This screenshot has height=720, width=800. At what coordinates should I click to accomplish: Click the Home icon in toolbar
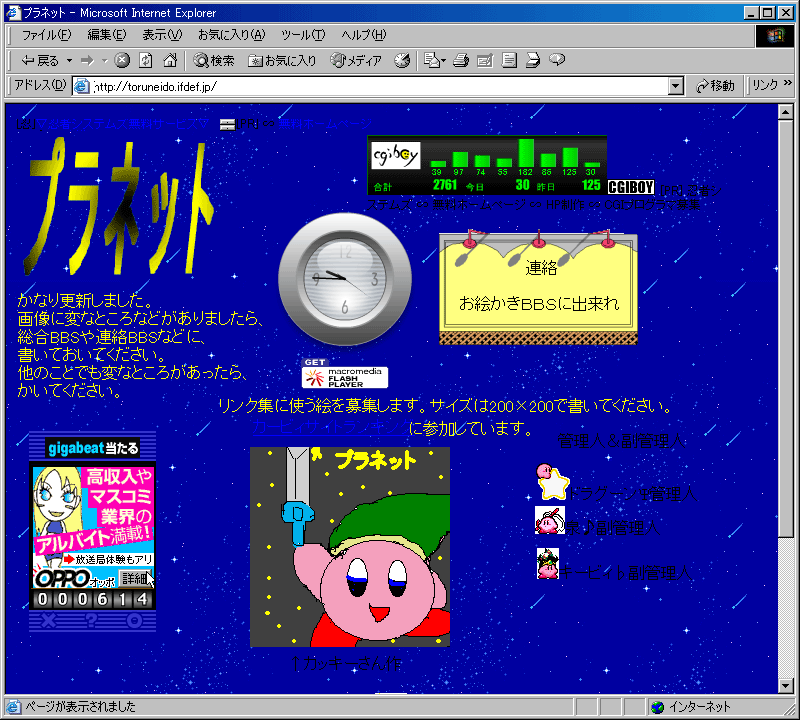170,60
